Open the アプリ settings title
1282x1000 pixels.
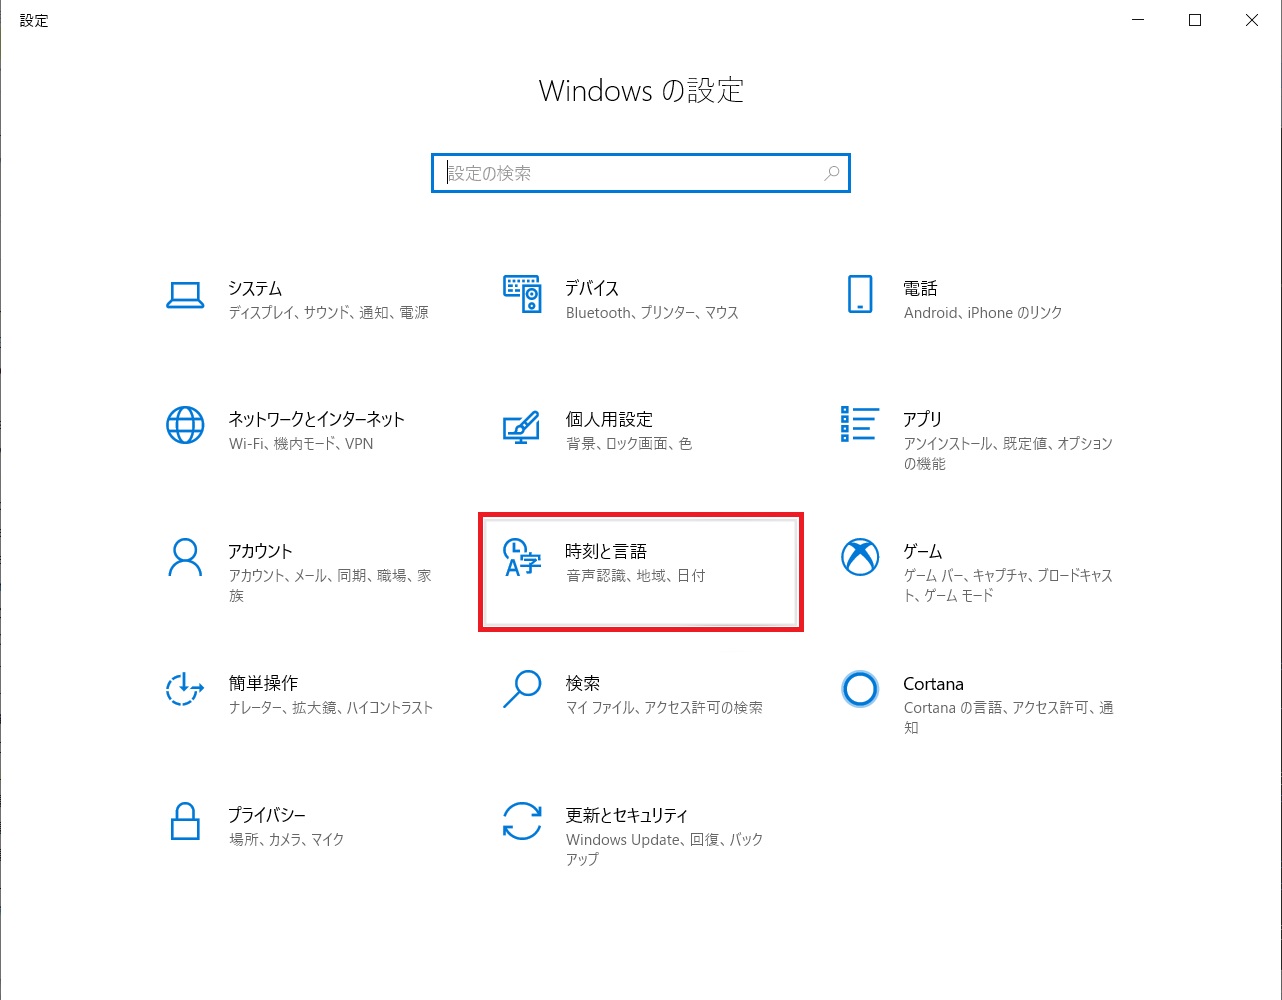pos(923,419)
